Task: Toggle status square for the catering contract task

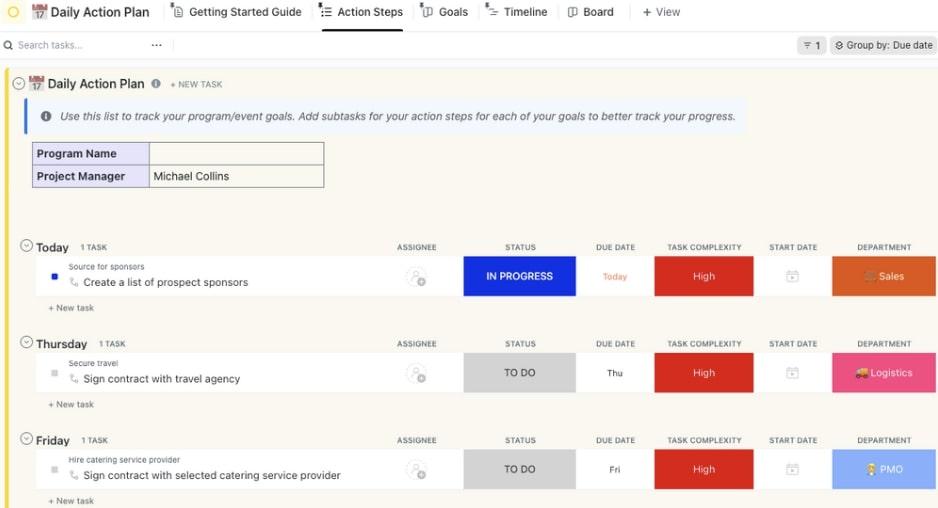Action: pyautogui.click(x=54, y=469)
